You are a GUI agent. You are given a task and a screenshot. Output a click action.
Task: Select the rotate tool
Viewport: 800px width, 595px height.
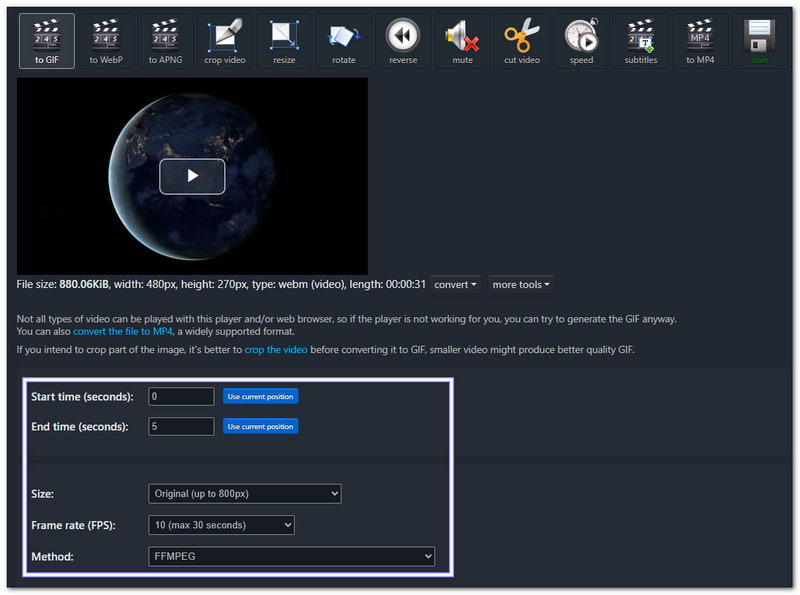343,40
